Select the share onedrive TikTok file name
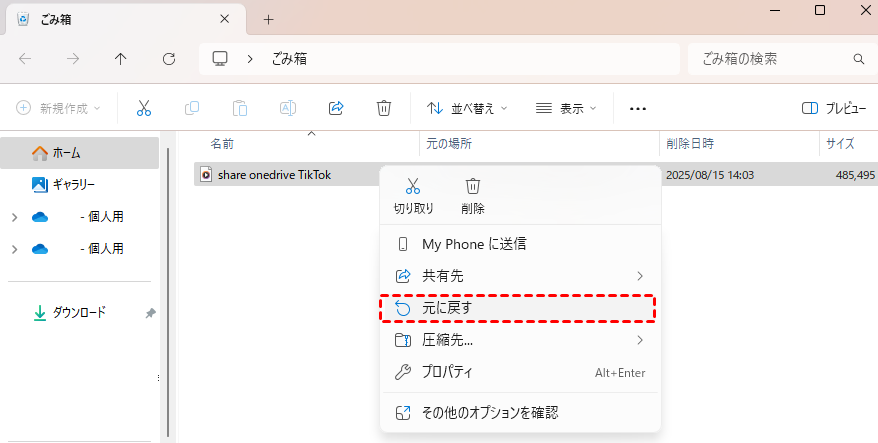Image resolution: width=878 pixels, height=443 pixels. [x=274, y=175]
